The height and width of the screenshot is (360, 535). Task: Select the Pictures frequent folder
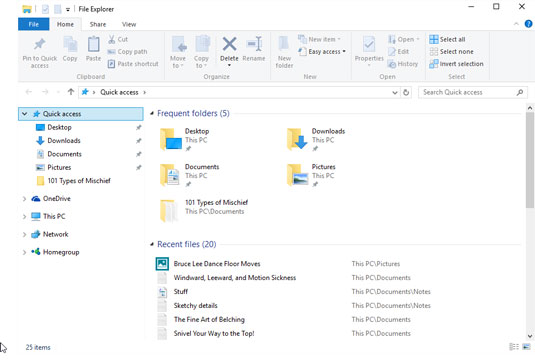[x=311, y=175]
